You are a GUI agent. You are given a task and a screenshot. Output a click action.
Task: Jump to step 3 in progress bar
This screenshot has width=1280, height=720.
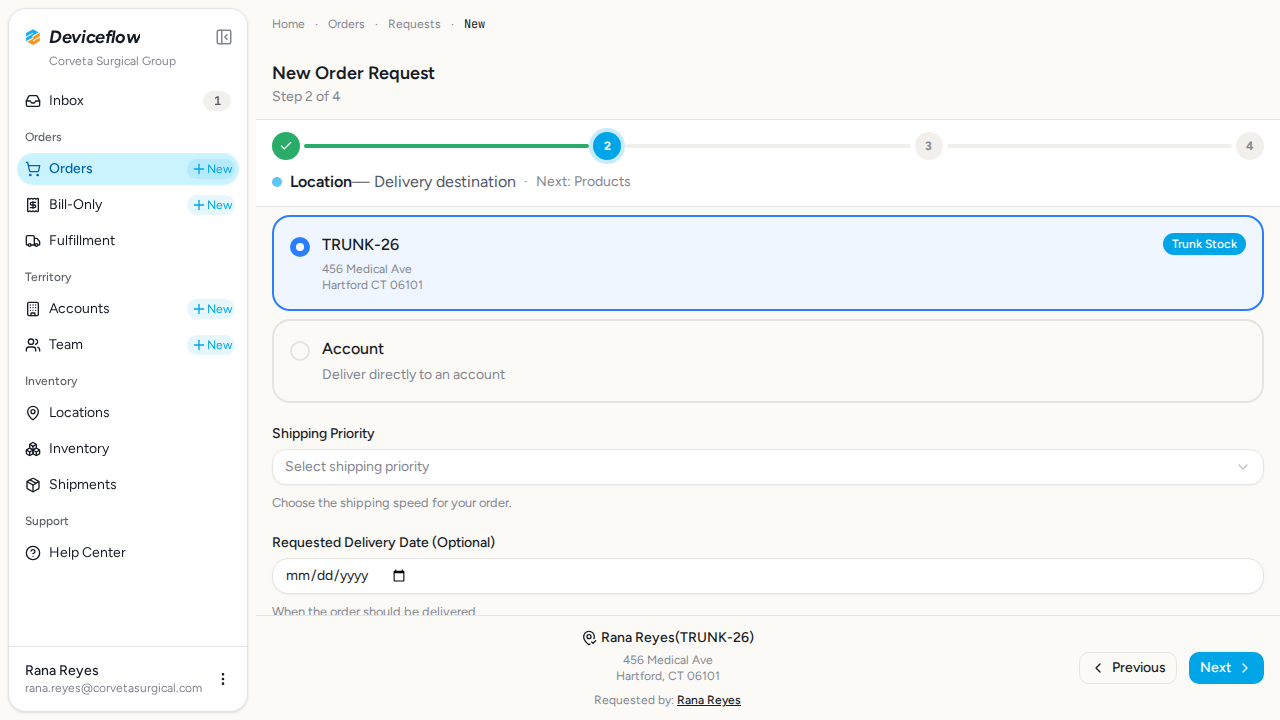[928, 146]
